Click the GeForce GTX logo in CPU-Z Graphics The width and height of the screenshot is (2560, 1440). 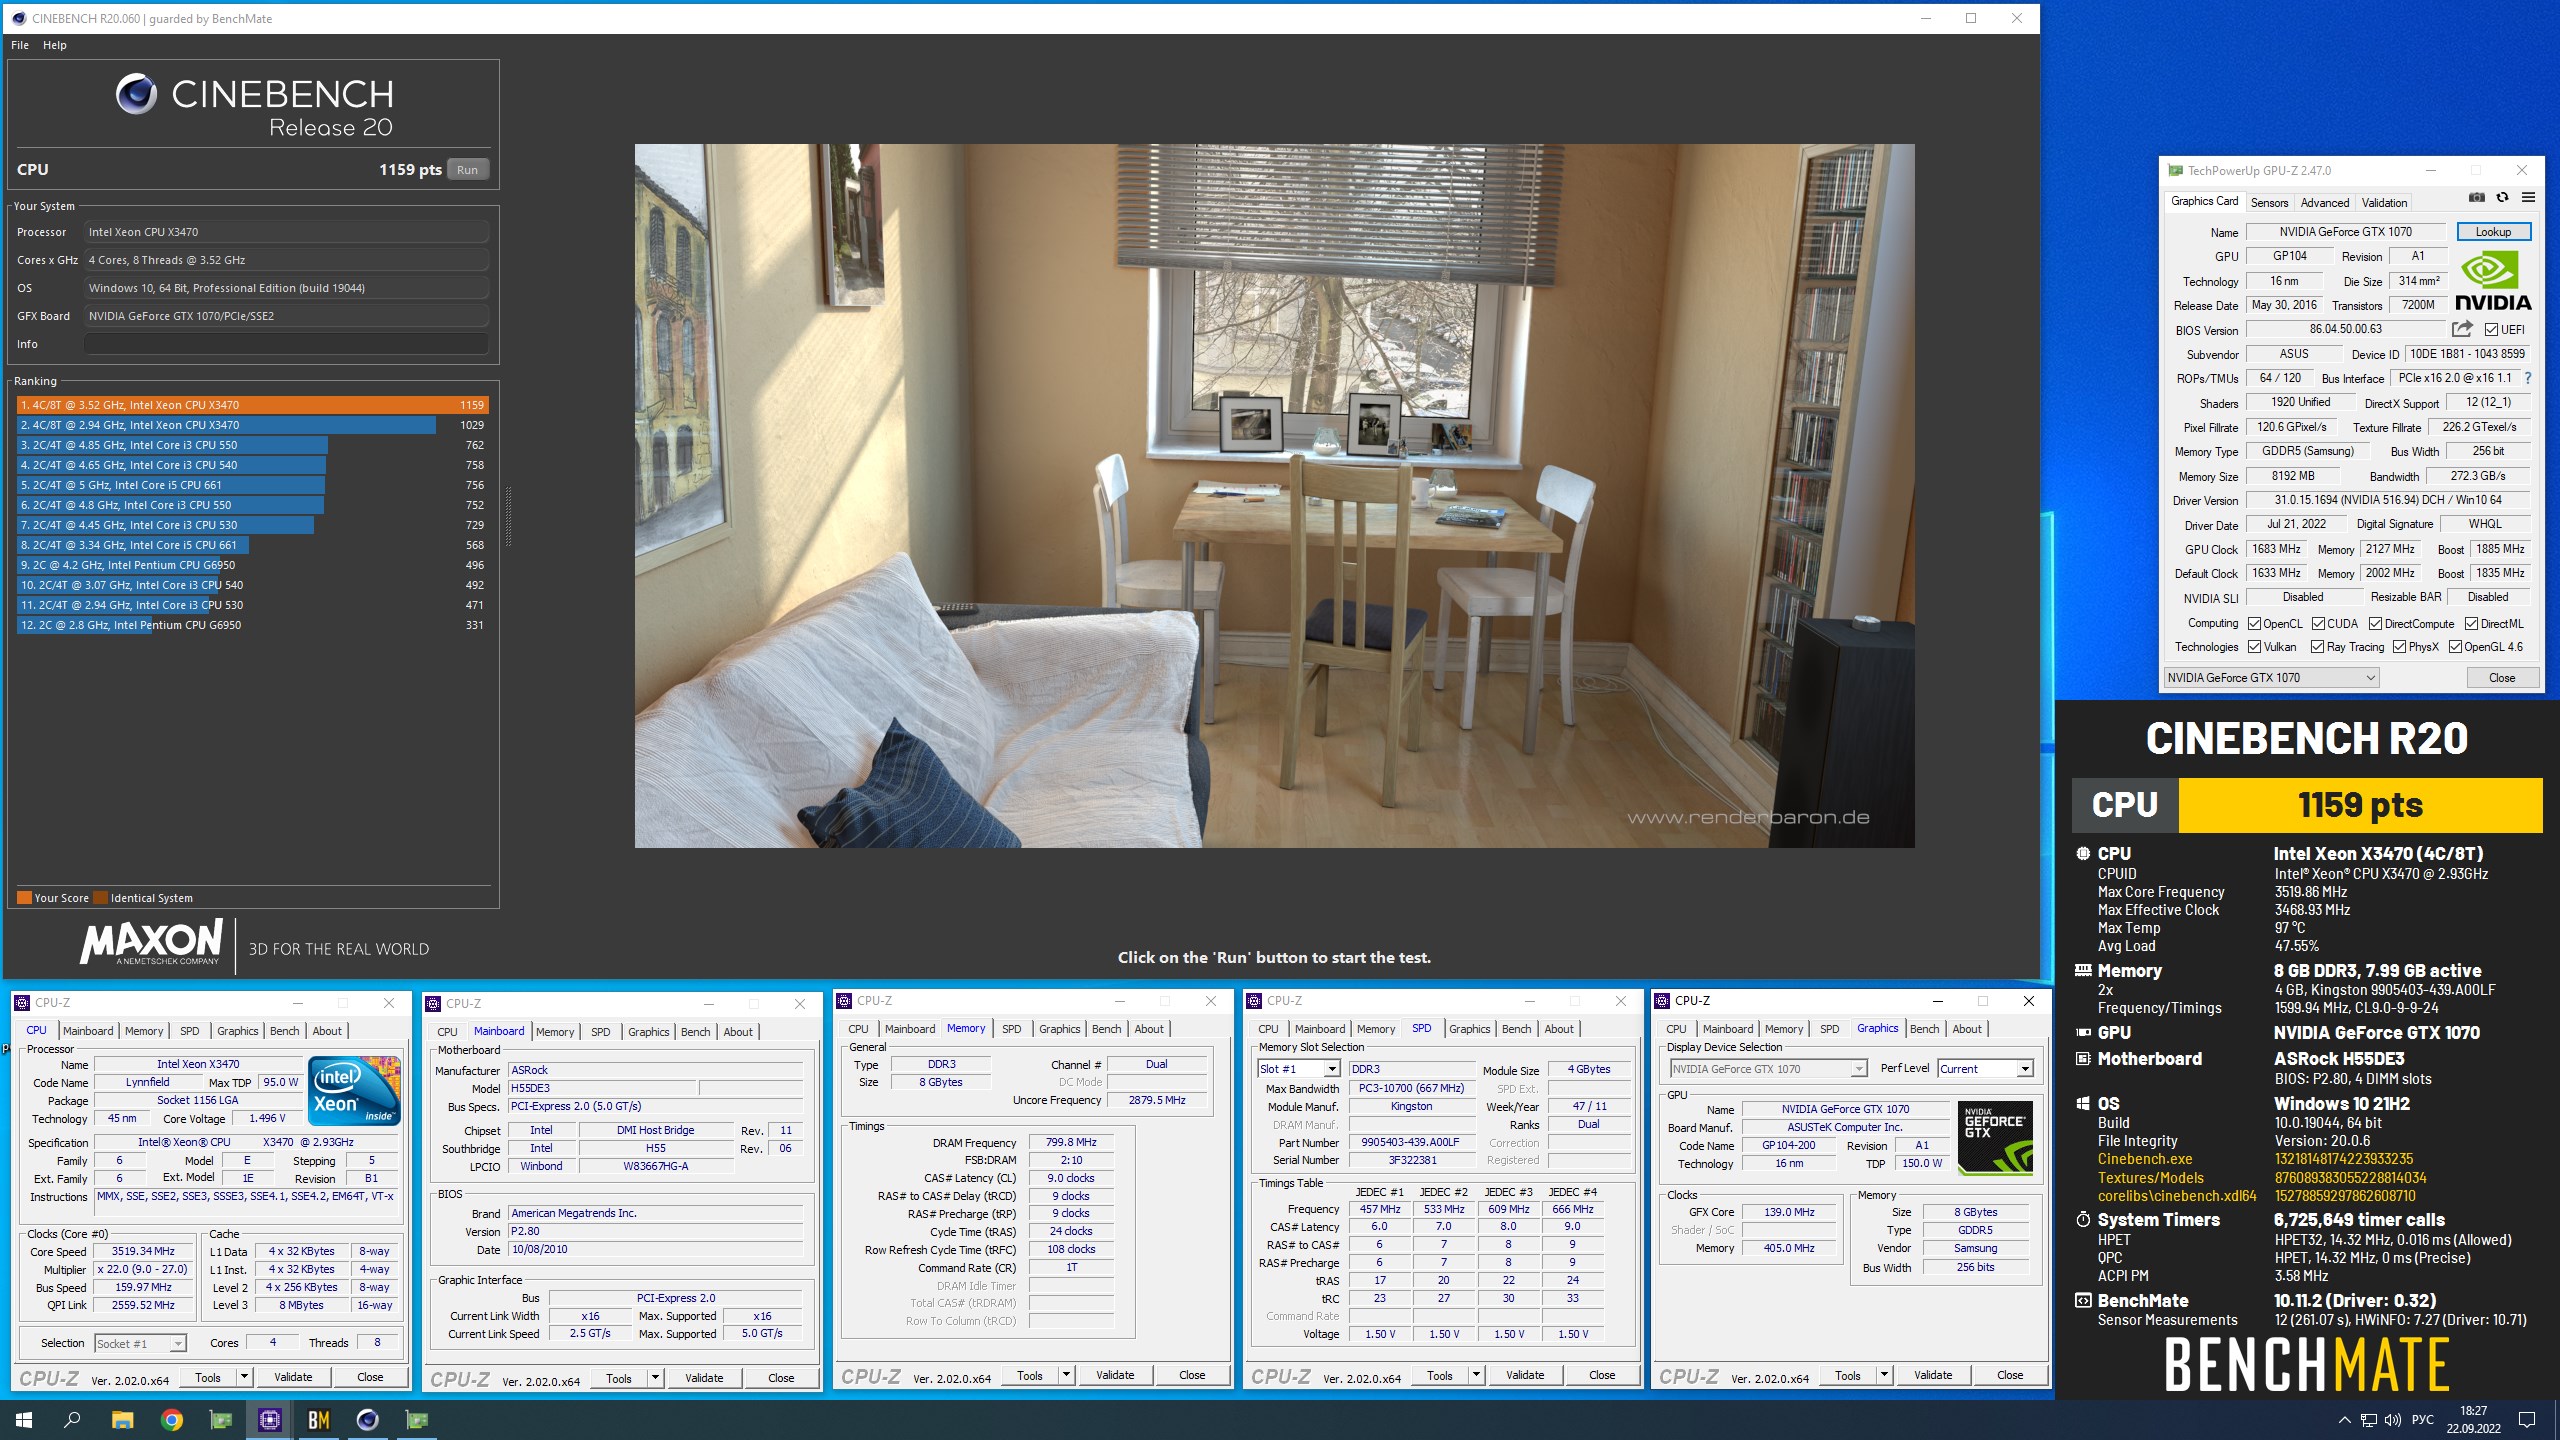point(1995,1138)
